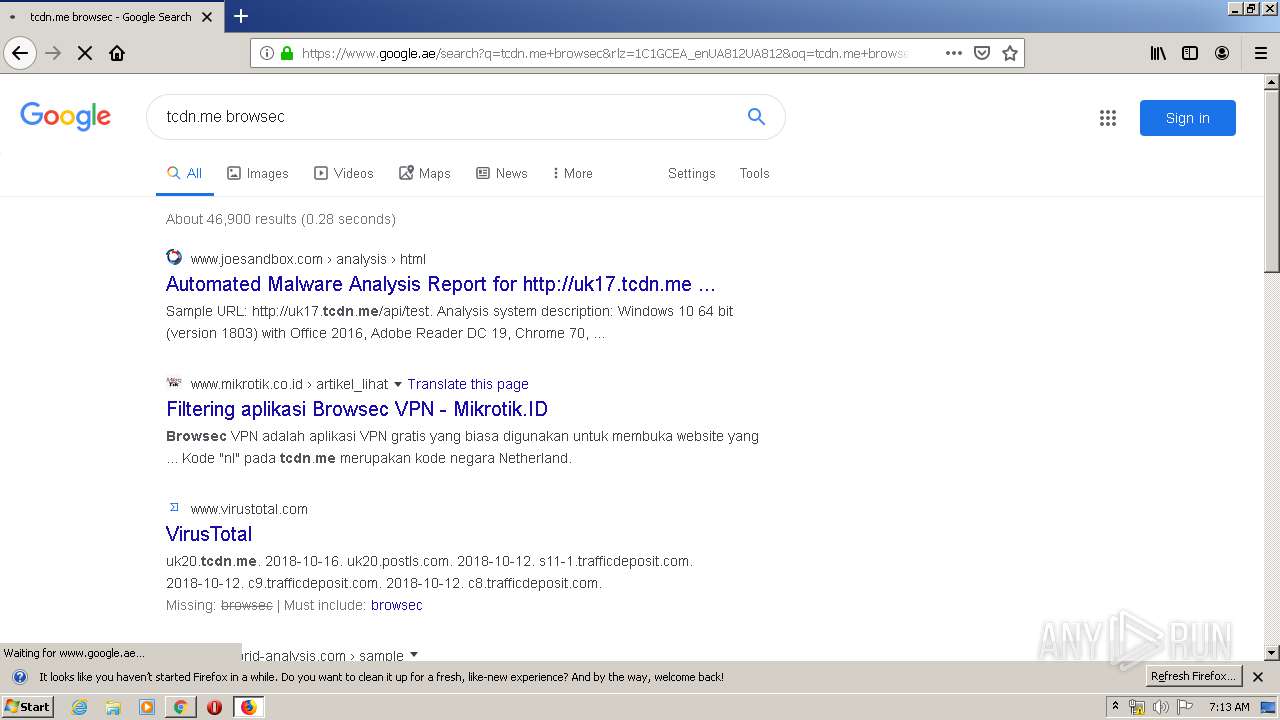The height and width of the screenshot is (720, 1280).
Task: Click Translate this page link
Action: pyautogui.click(x=468, y=384)
